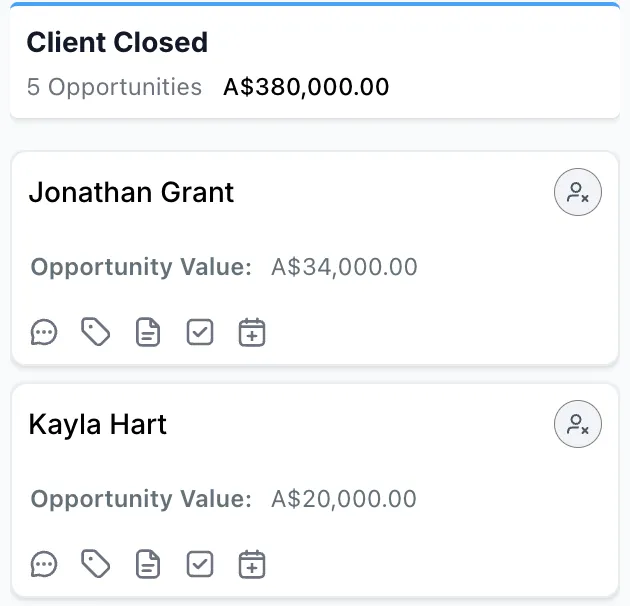Add appointment calendar icon on Kayla Hart card
This screenshot has width=630, height=606.
(x=252, y=564)
